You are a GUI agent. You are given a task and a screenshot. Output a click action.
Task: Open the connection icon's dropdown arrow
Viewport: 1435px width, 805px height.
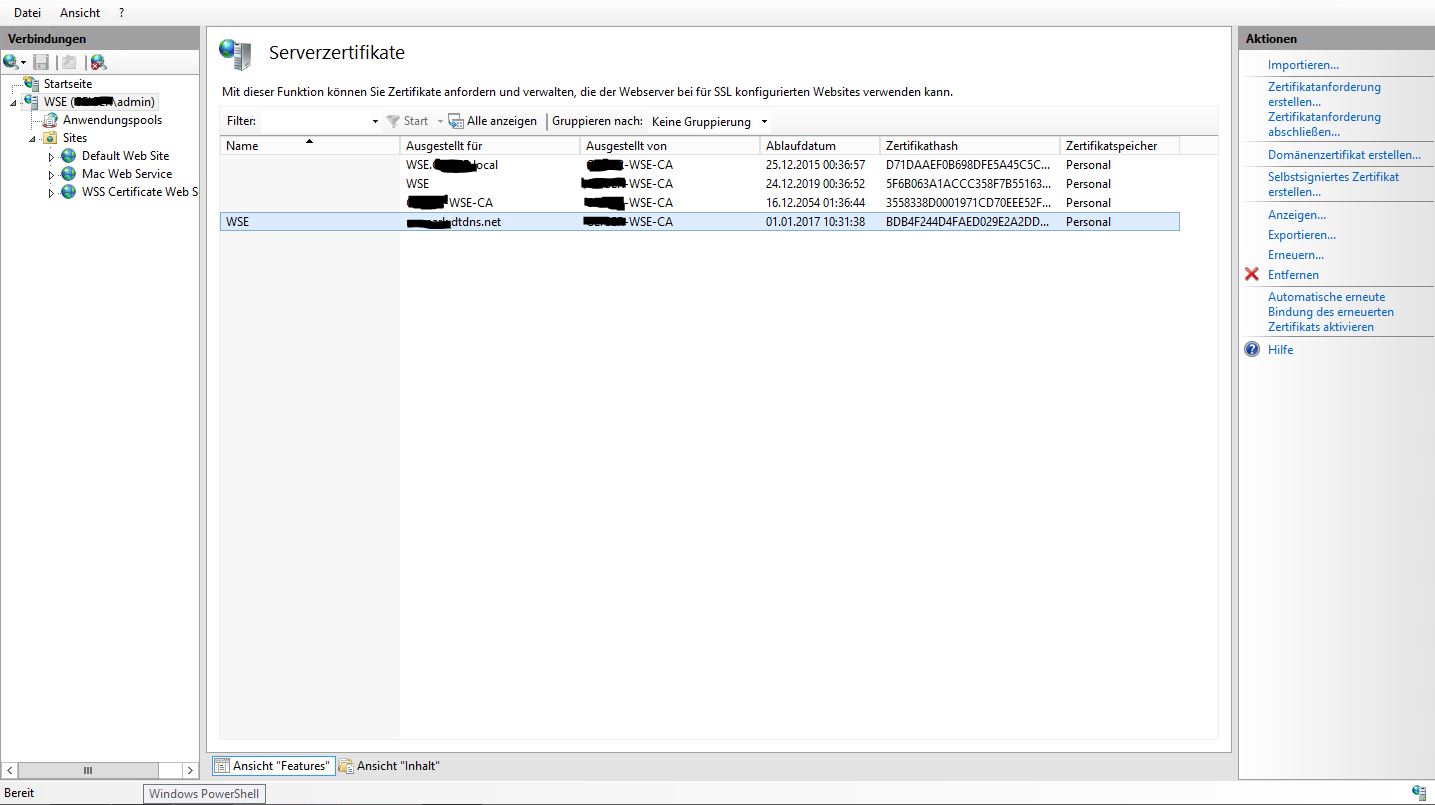pos(24,63)
